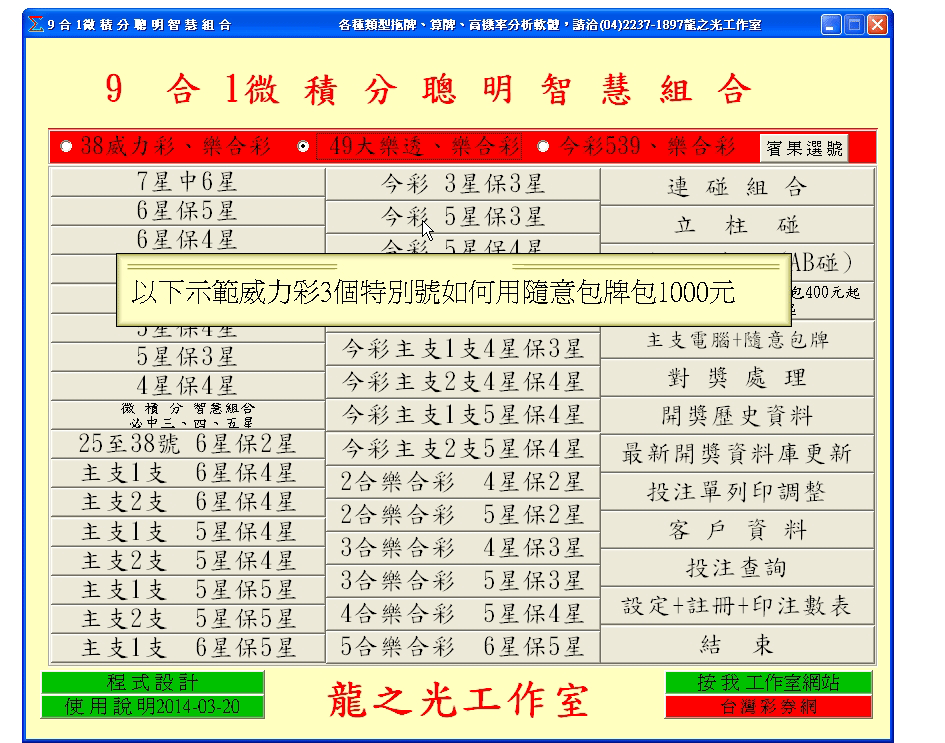Screen dimensions: 945x743
Task: Open the 6星保5星 combination
Action: [187, 210]
